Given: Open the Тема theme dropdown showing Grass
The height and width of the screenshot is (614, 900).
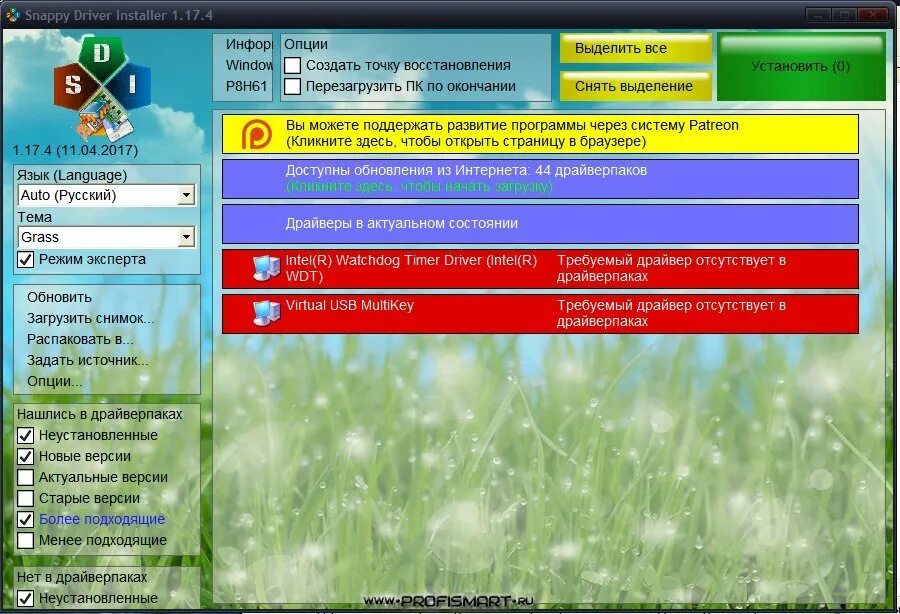Looking at the screenshot, I should click(x=107, y=237).
